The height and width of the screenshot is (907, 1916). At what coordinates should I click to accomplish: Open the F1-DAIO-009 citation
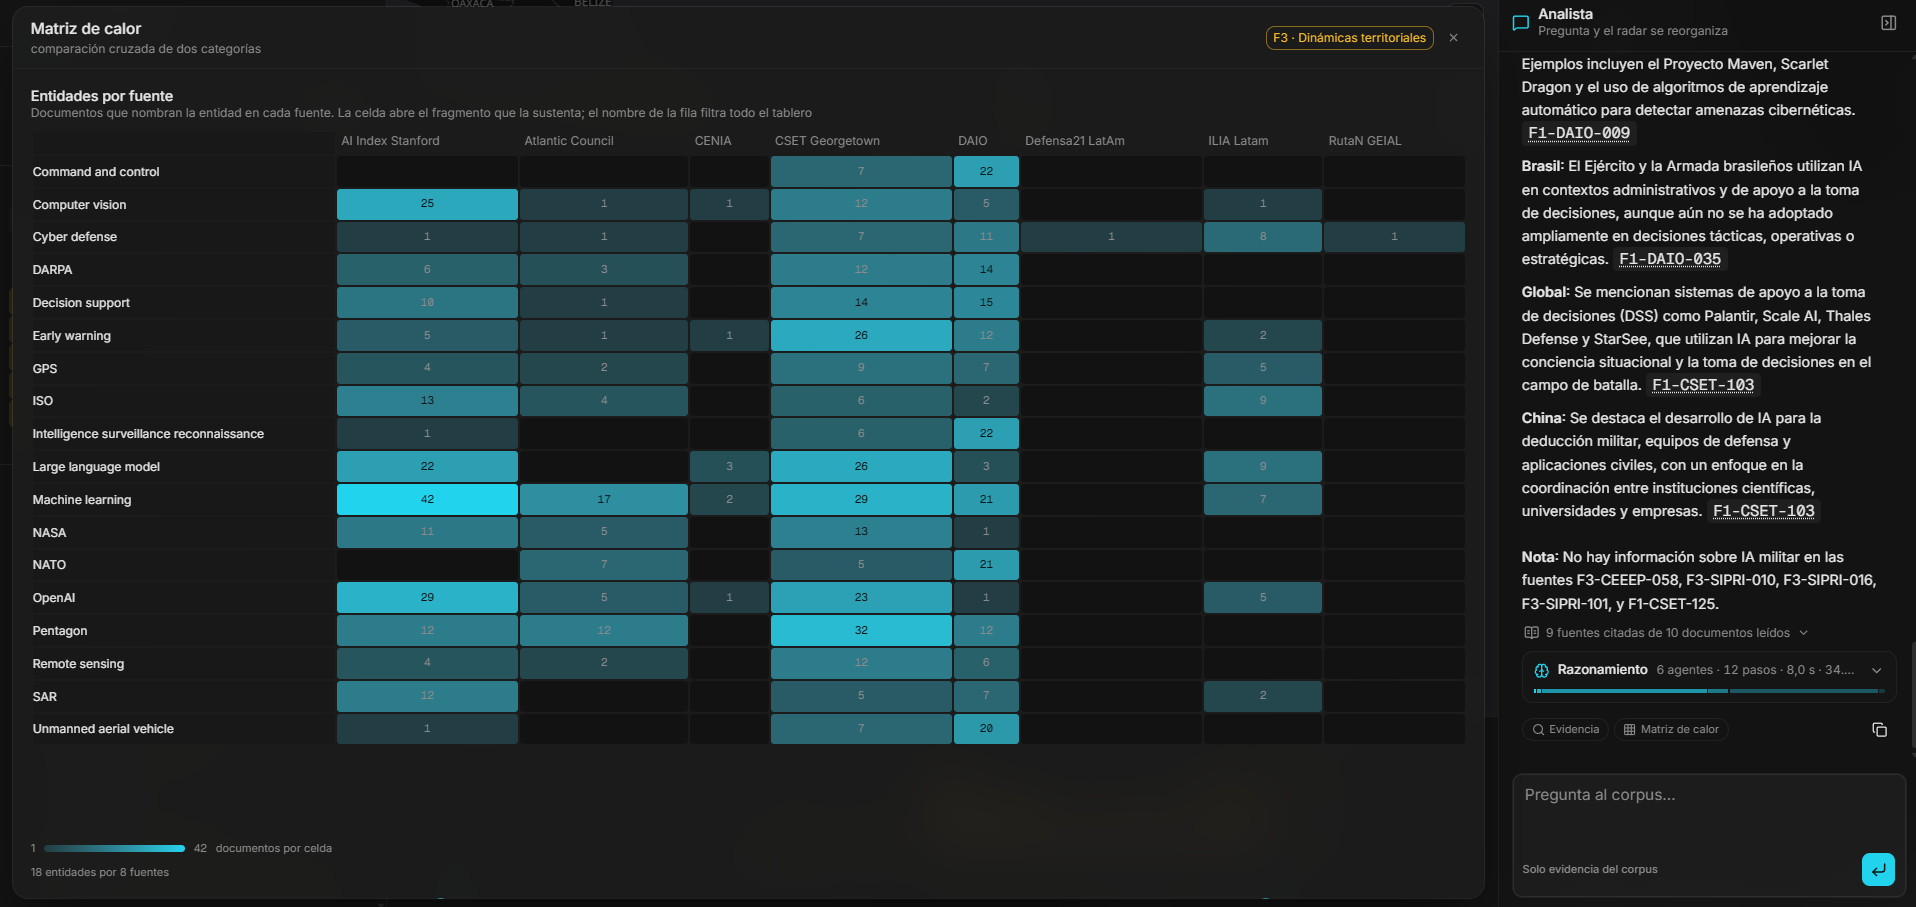[x=1579, y=133]
